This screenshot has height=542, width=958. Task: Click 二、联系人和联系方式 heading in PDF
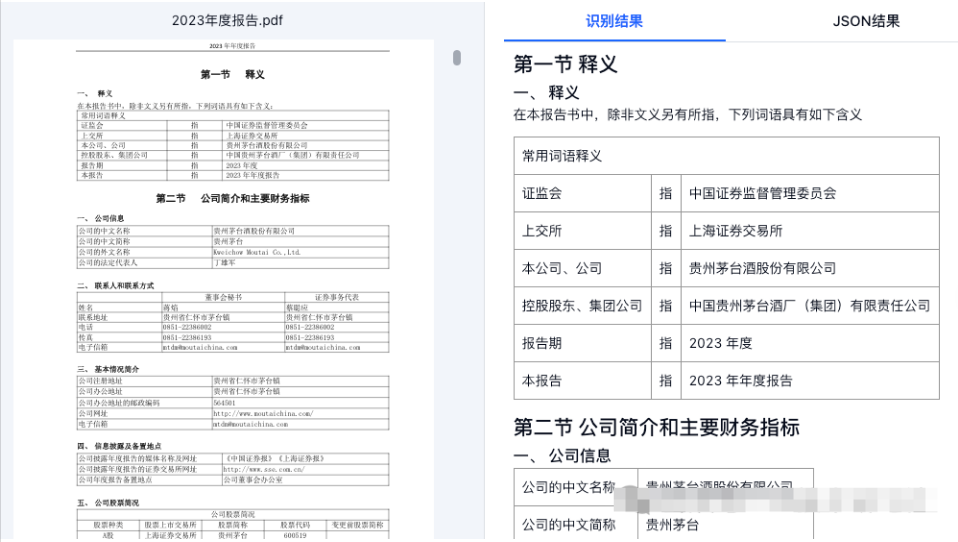pos(115,285)
